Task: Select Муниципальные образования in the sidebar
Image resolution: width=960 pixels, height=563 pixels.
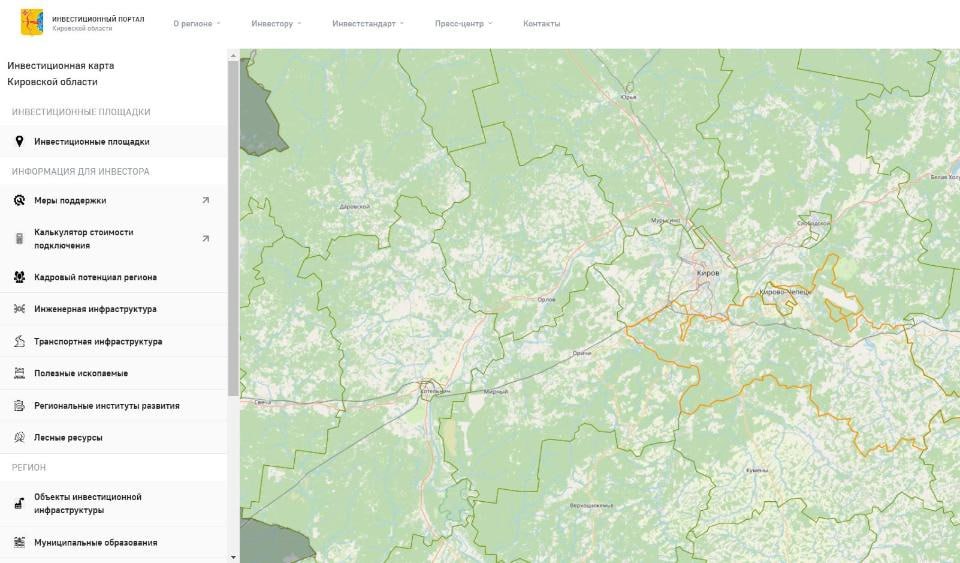Action: 95,542
